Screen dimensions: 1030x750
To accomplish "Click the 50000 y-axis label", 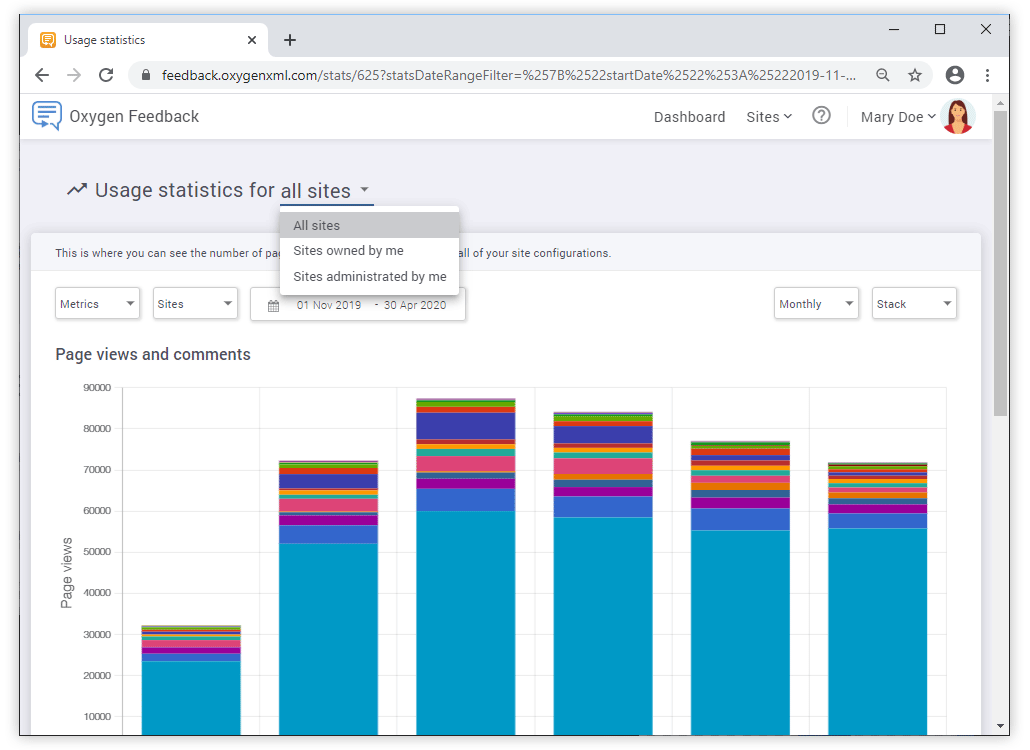I will coord(97,552).
